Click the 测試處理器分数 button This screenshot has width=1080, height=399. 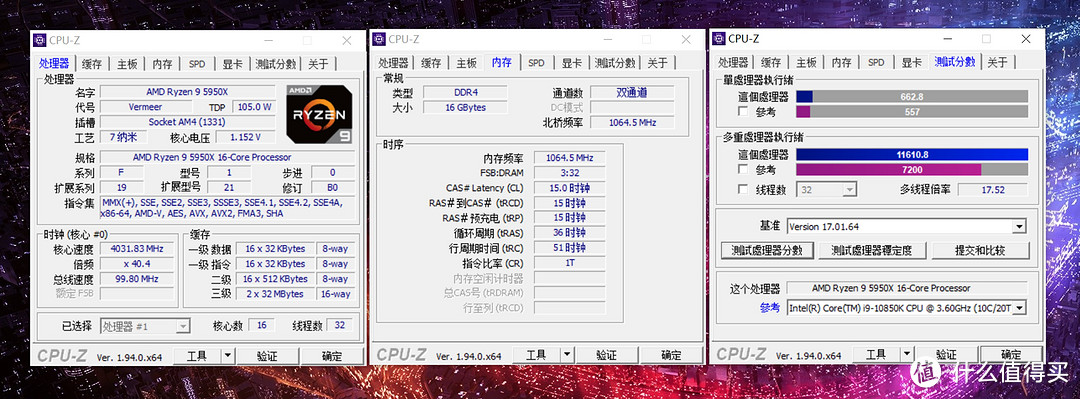(x=767, y=250)
